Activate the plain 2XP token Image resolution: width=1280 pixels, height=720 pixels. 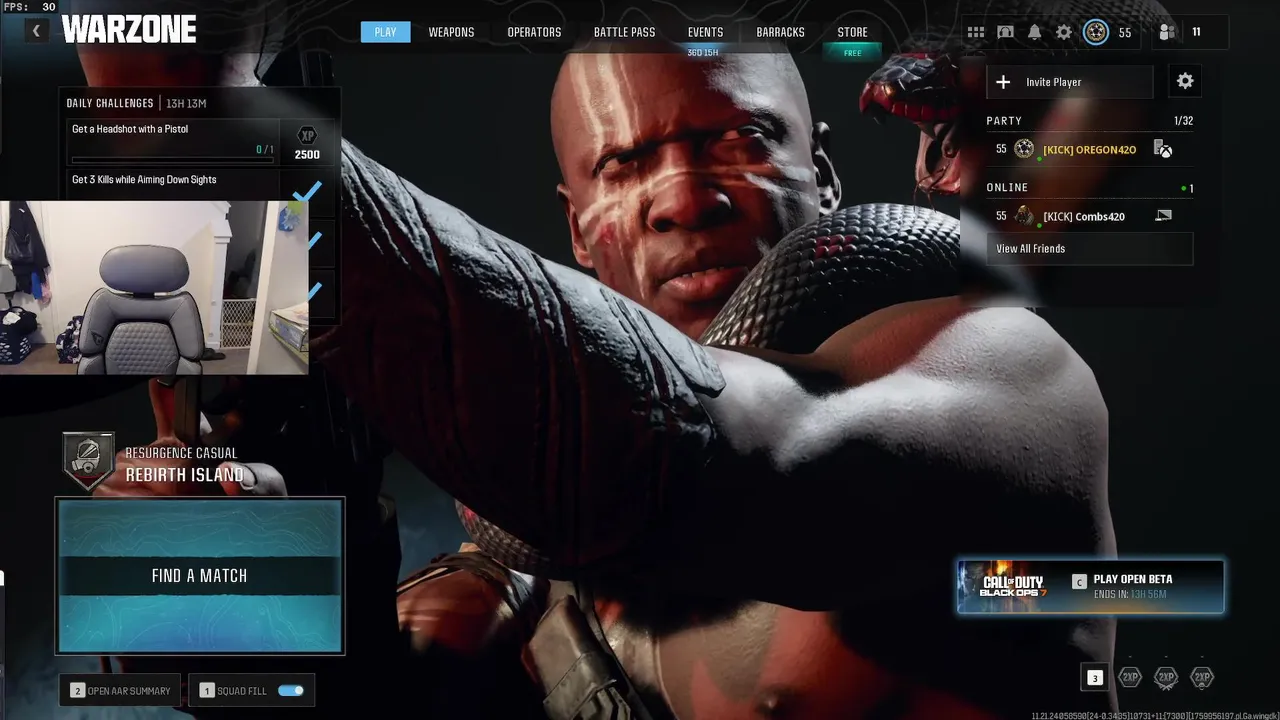click(x=1130, y=678)
